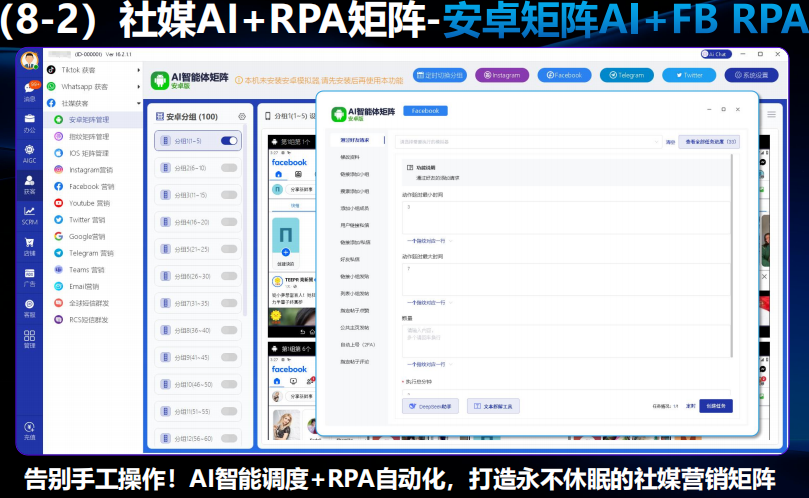
Task: Switch to Telegram top button
Action: tap(627, 75)
